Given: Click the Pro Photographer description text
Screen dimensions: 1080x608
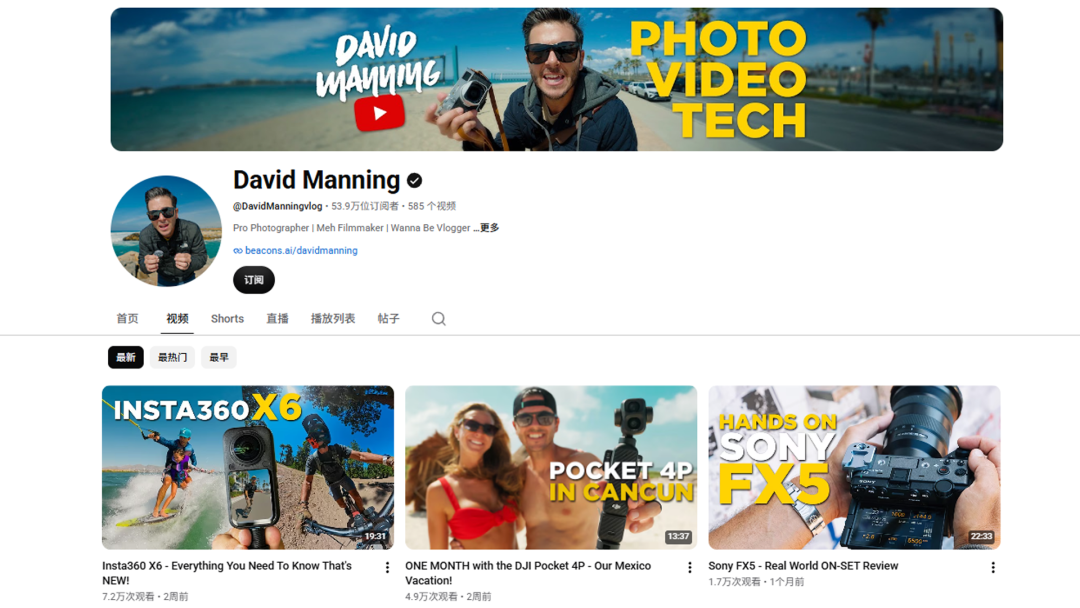Looking at the screenshot, I should pos(351,228).
